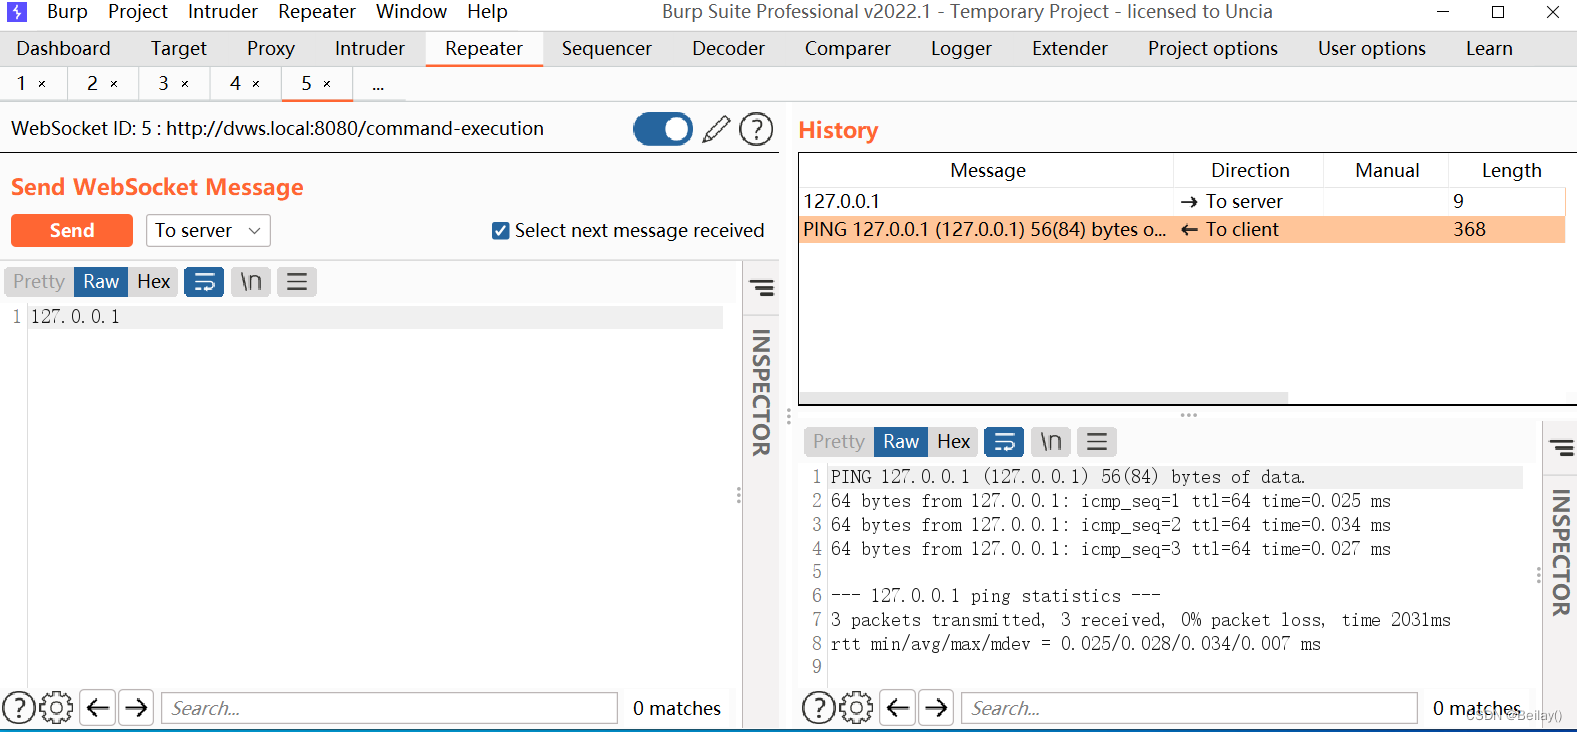
Task: Switch to the Dashboard tab
Action: click(63, 49)
